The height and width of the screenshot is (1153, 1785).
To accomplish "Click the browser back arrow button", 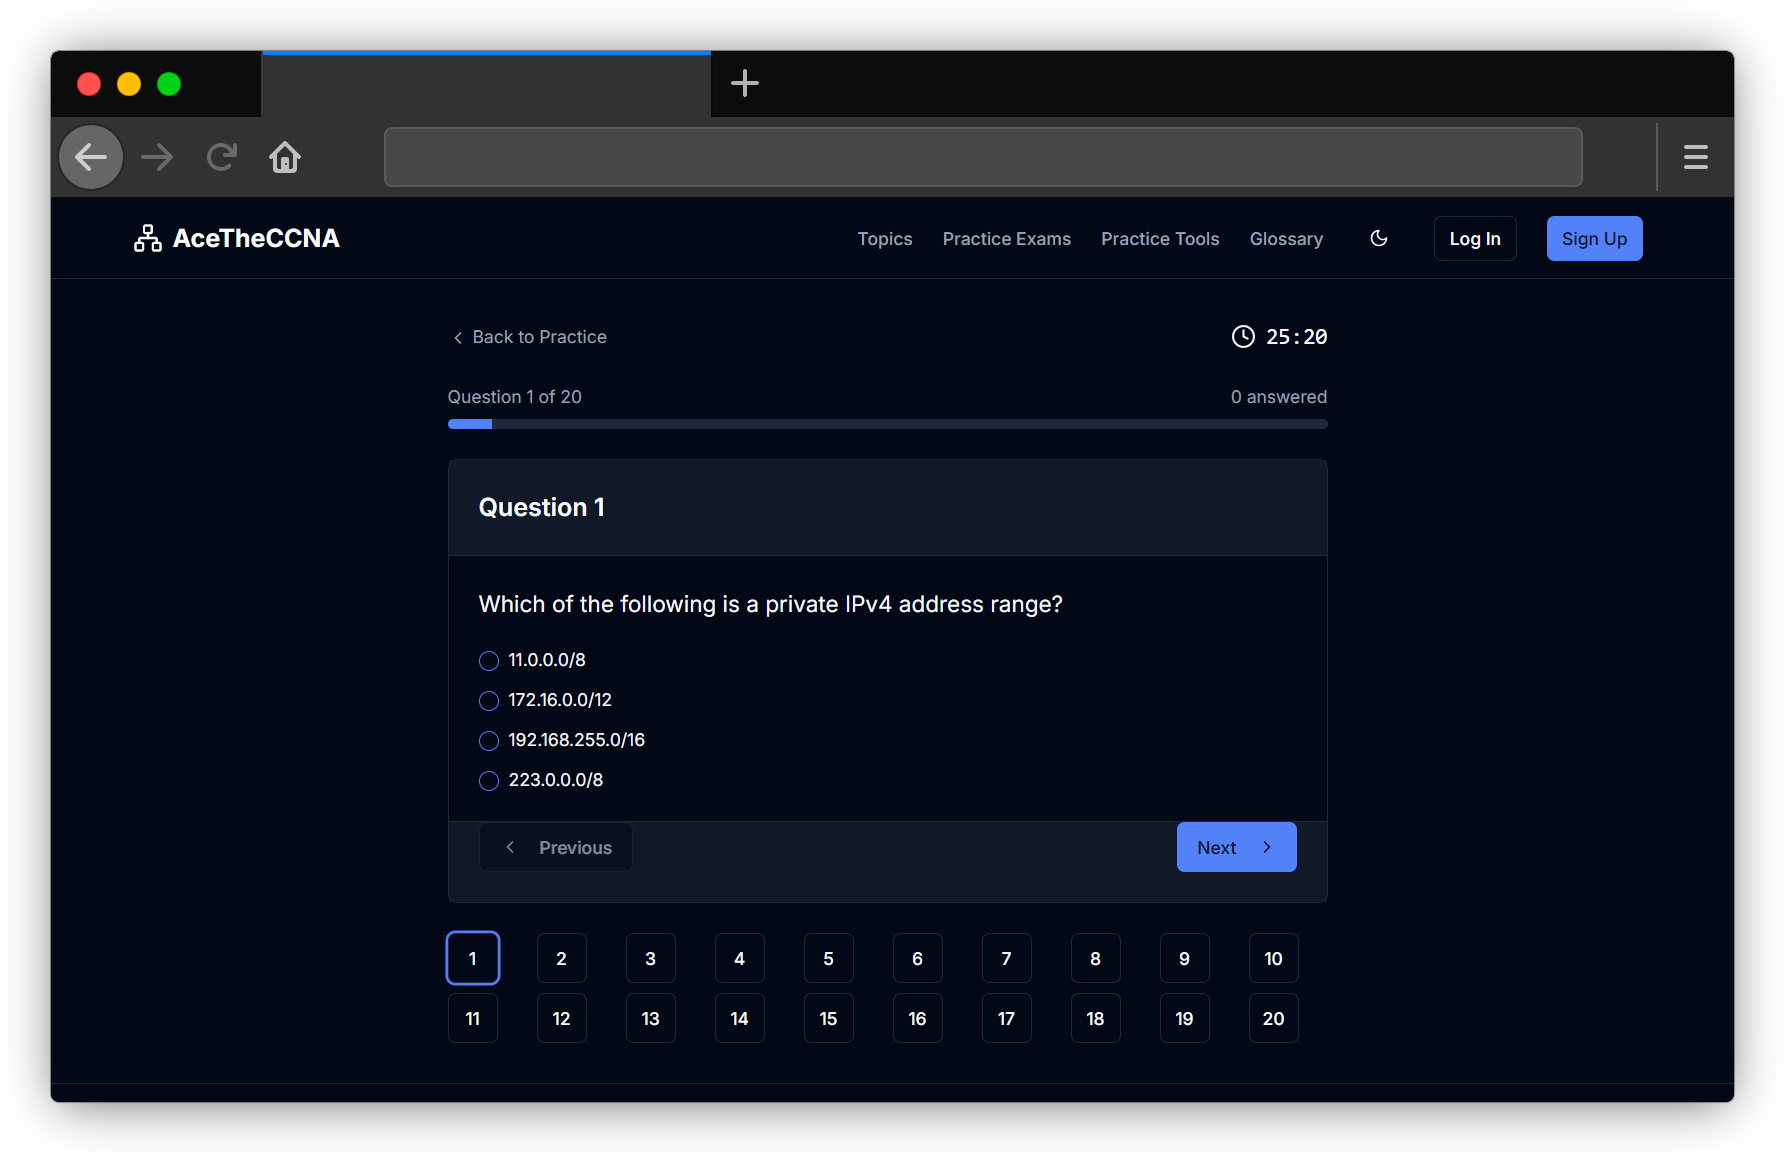I will click(x=91, y=157).
